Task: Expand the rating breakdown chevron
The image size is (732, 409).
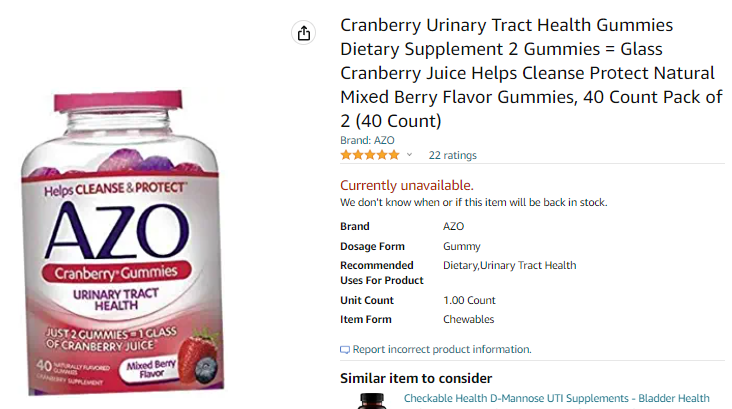Action: (x=409, y=155)
